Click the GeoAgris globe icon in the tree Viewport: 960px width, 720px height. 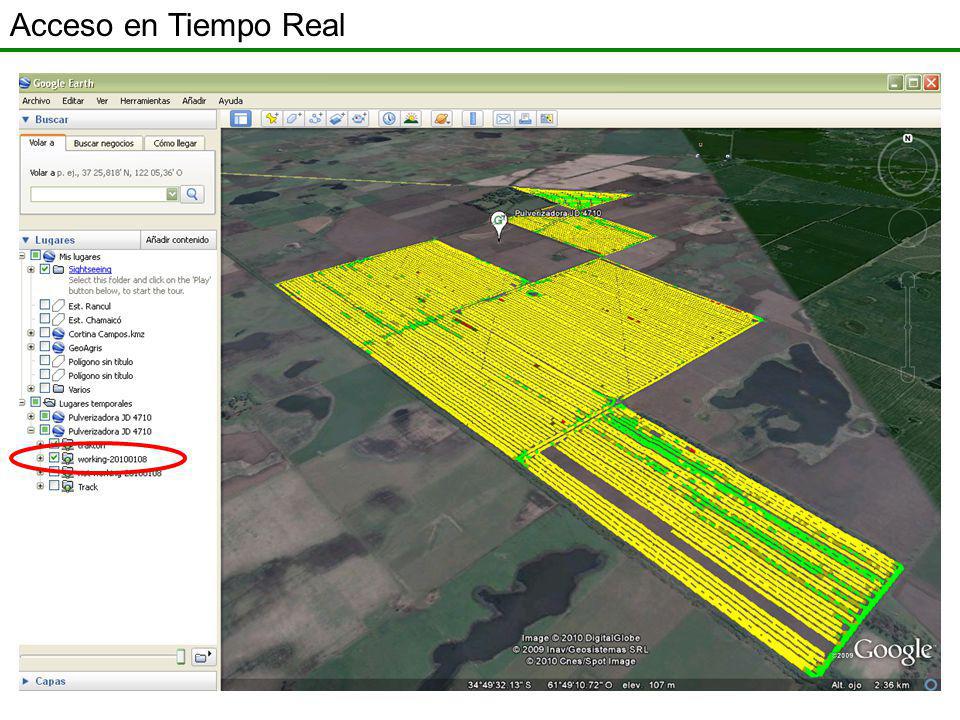pos(58,347)
